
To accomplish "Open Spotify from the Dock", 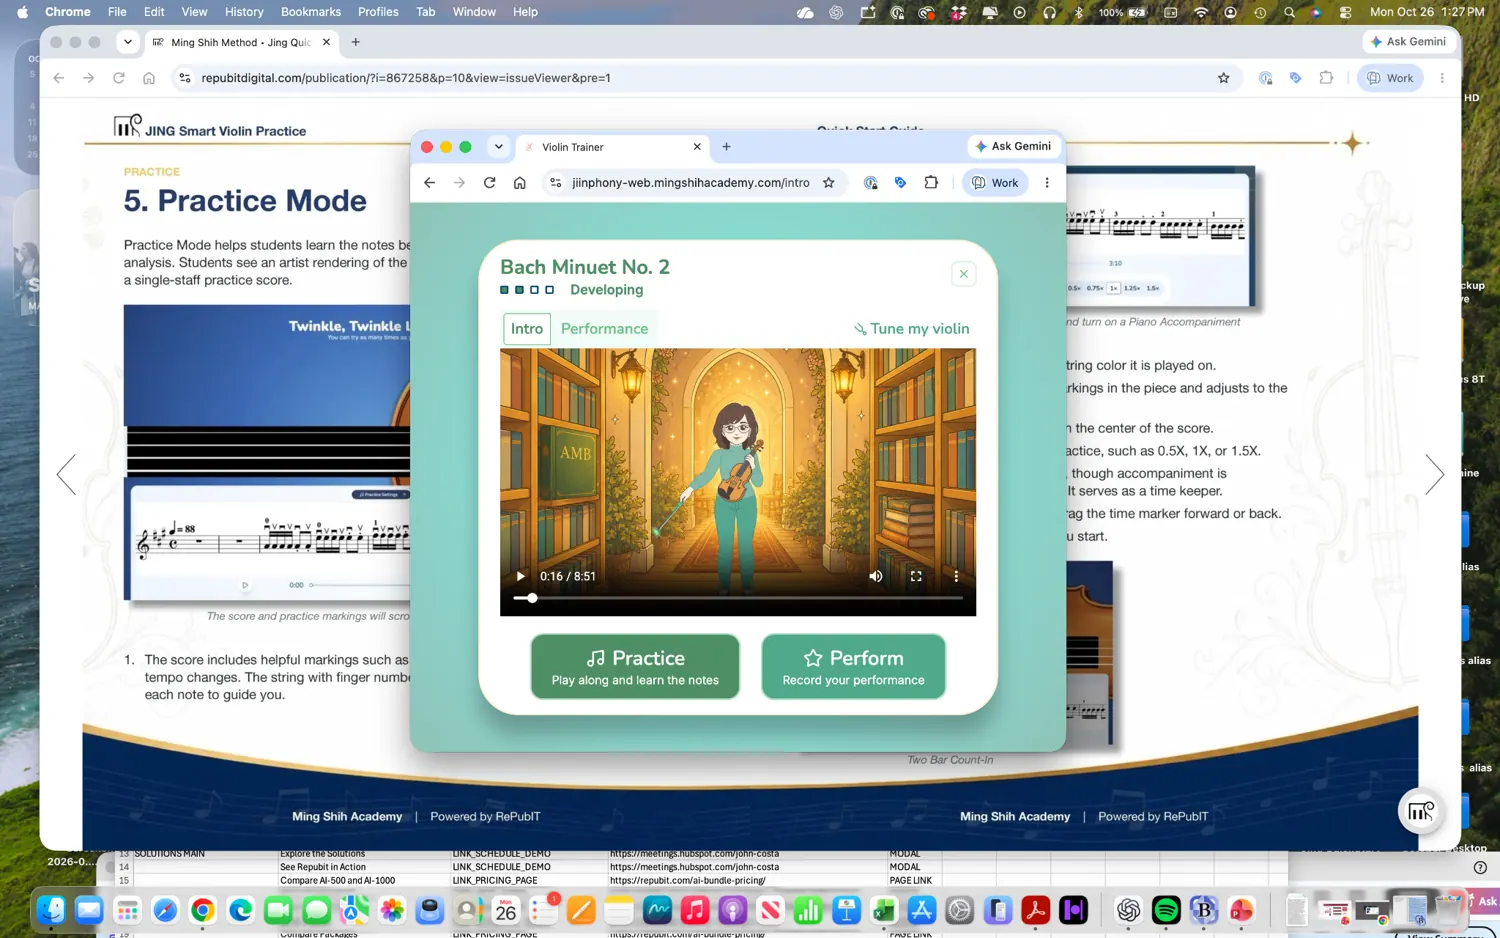I will pyautogui.click(x=1166, y=910).
